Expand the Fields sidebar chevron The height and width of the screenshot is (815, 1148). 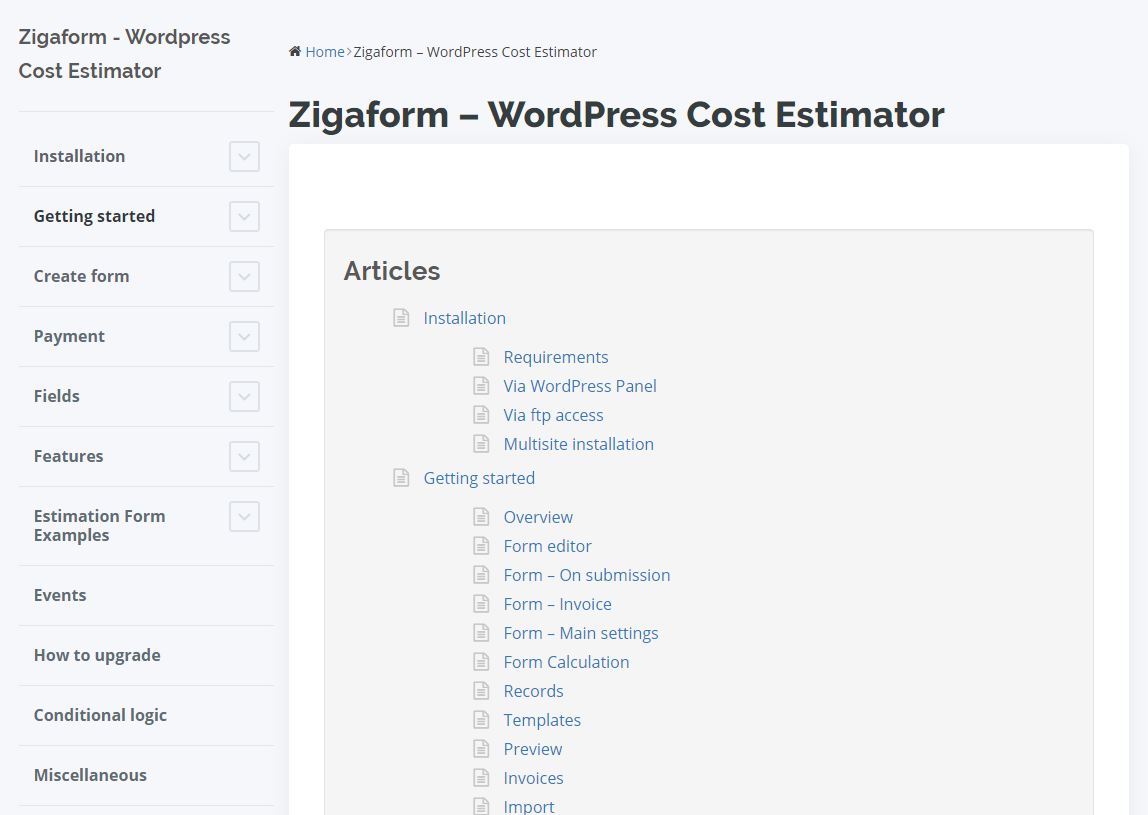click(245, 397)
